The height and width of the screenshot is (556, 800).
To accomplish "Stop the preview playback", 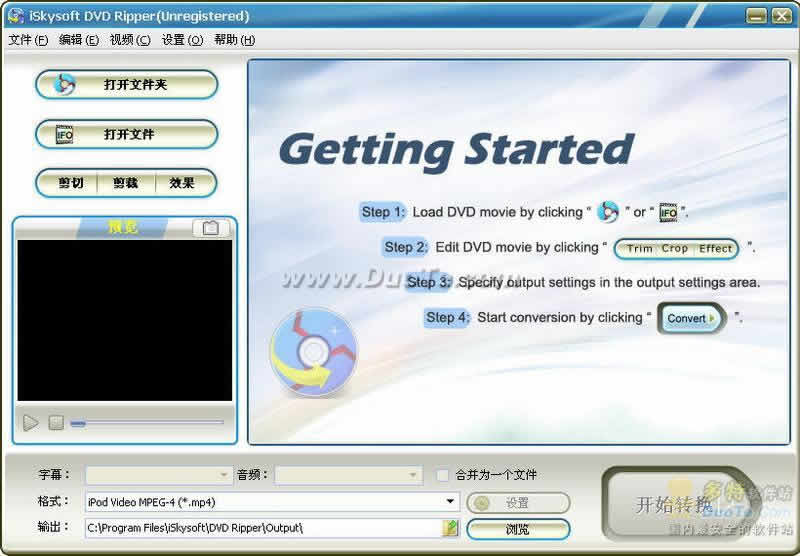I will [x=56, y=422].
